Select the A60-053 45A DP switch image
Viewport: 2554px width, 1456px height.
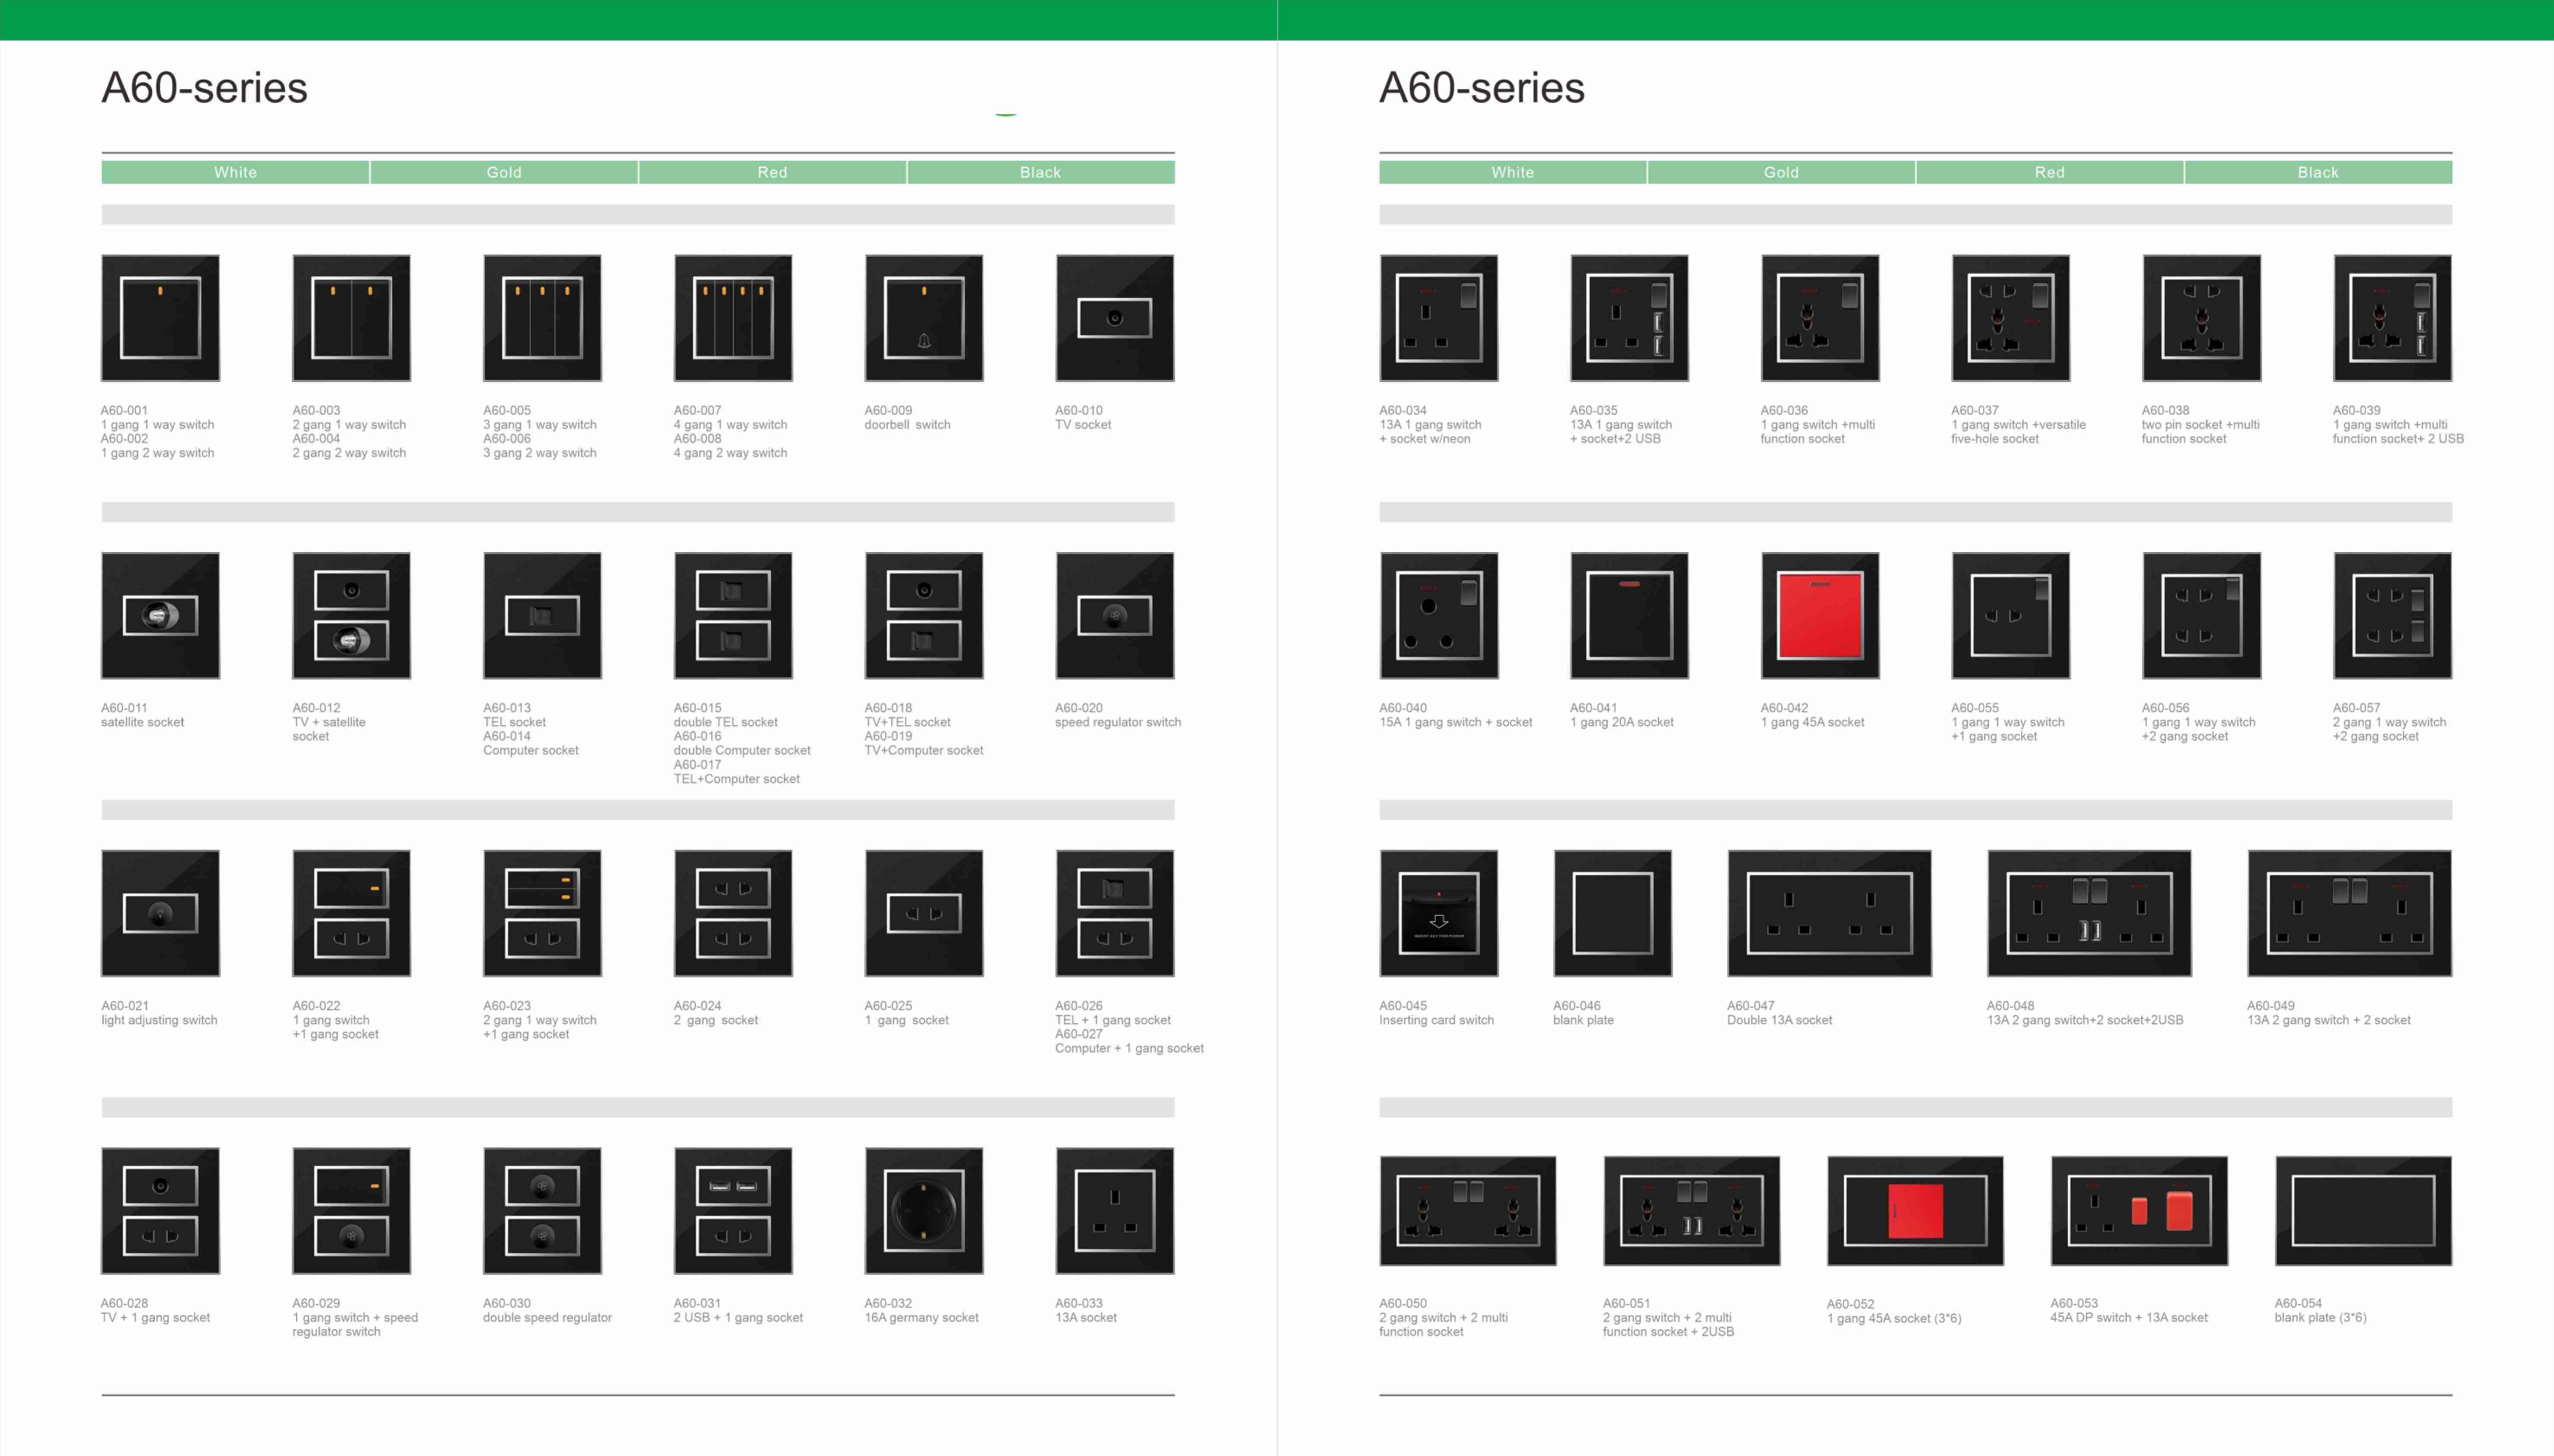[x=2140, y=1211]
